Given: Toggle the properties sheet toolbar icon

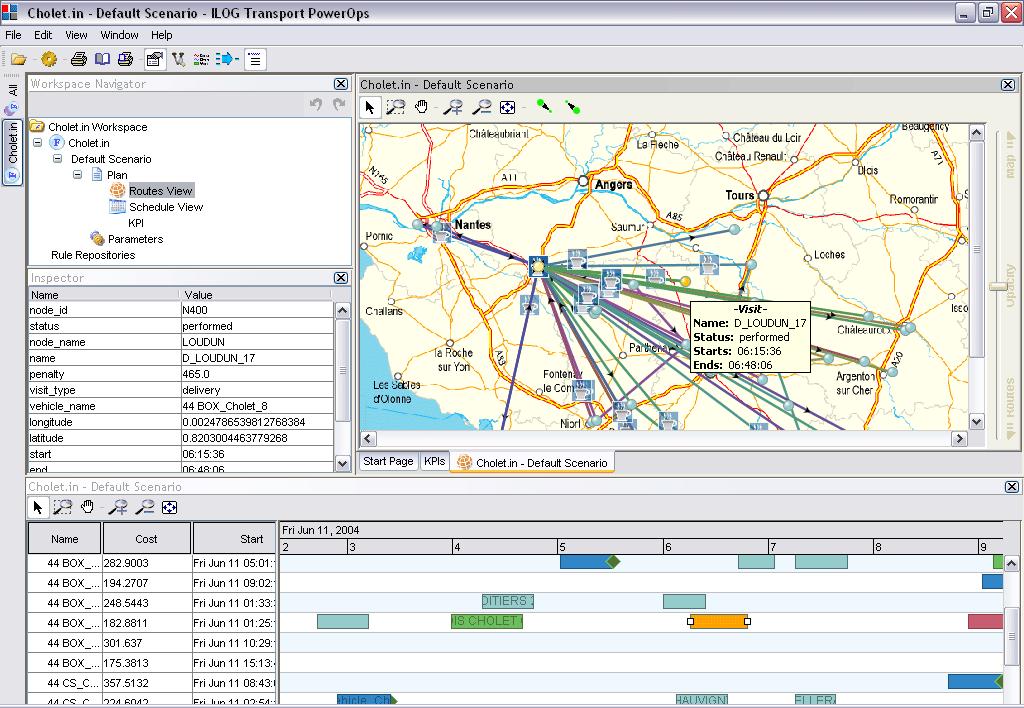Looking at the screenshot, I should pos(155,59).
